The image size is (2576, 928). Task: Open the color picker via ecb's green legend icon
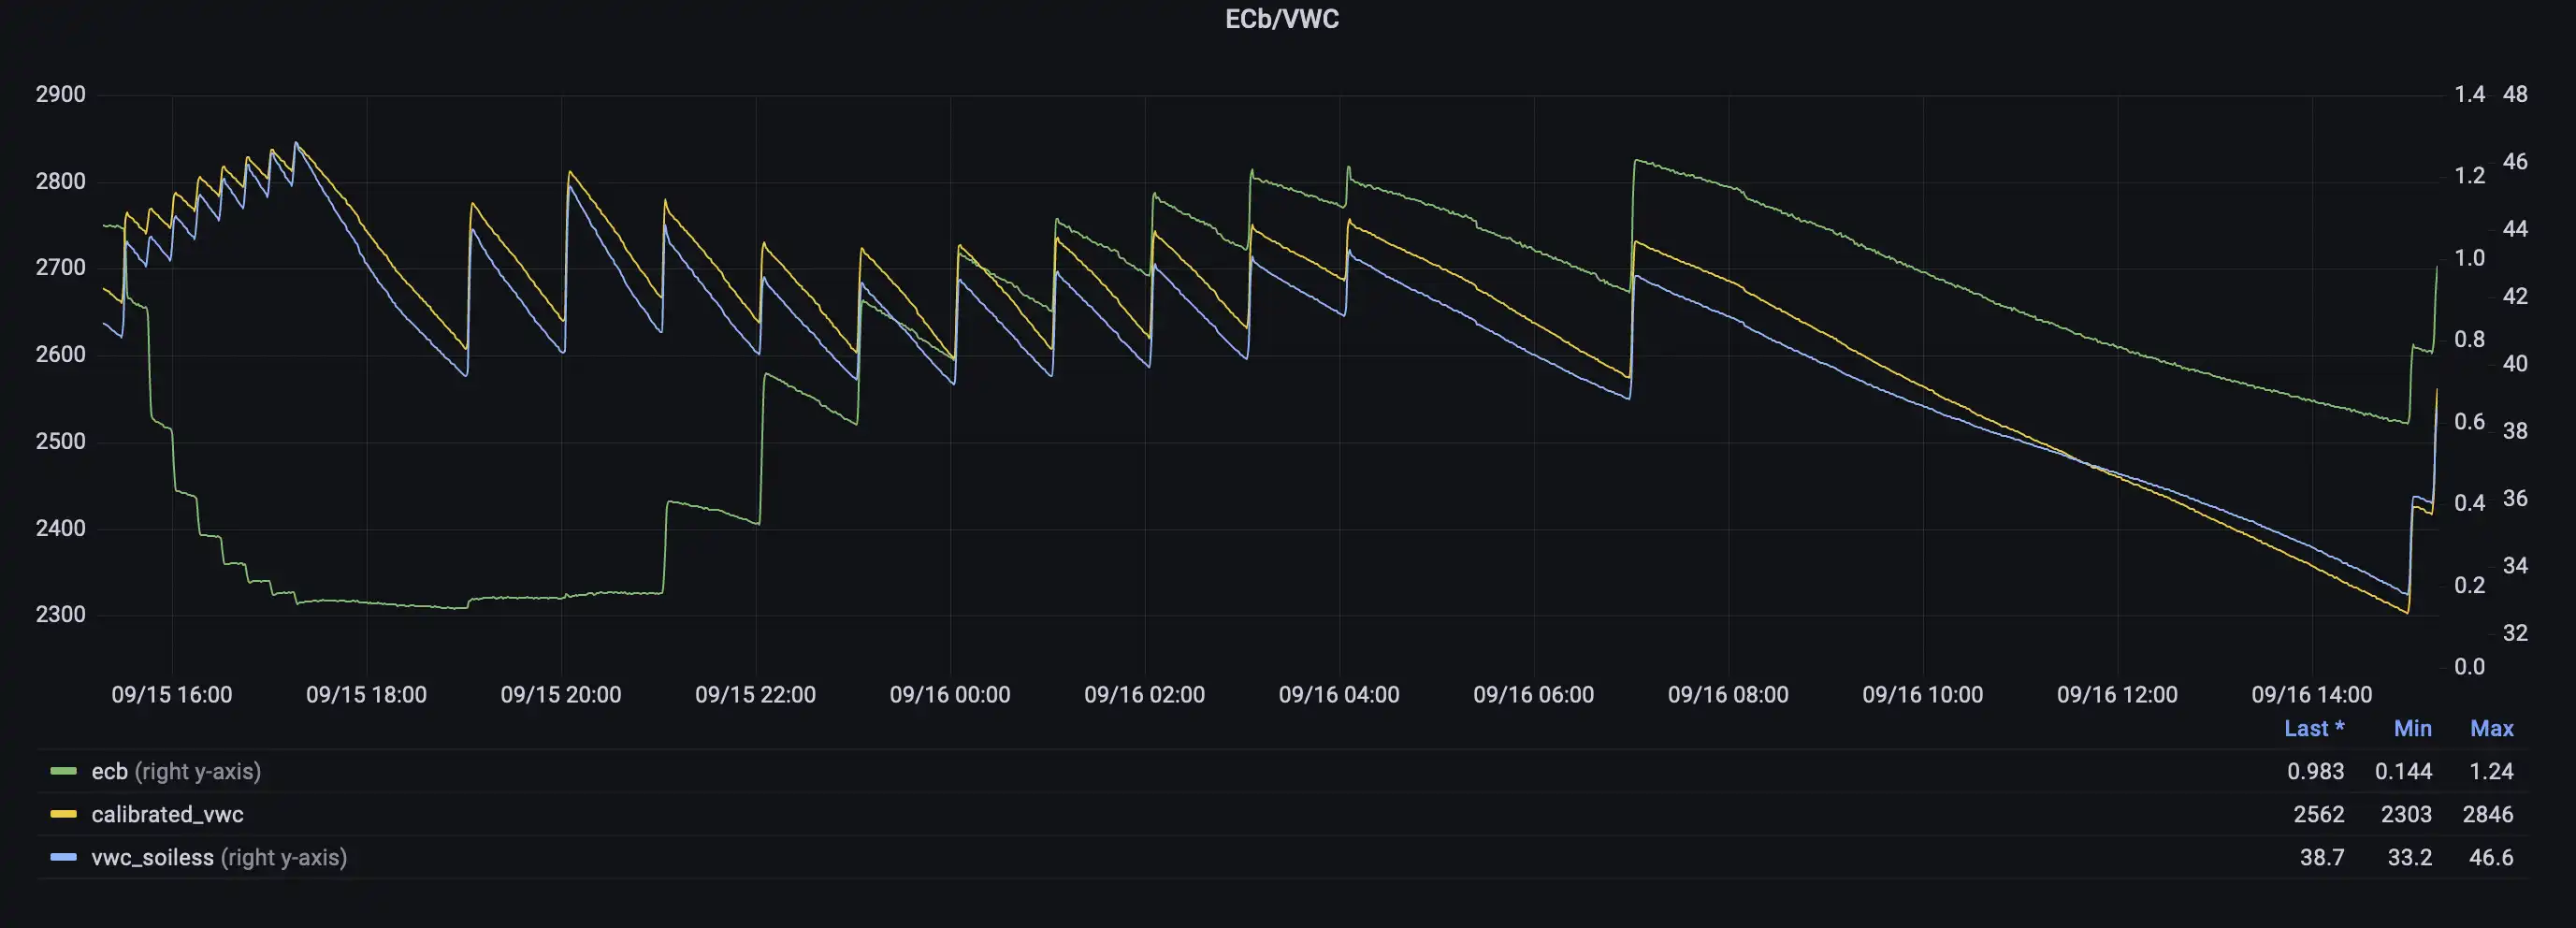(62, 771)
